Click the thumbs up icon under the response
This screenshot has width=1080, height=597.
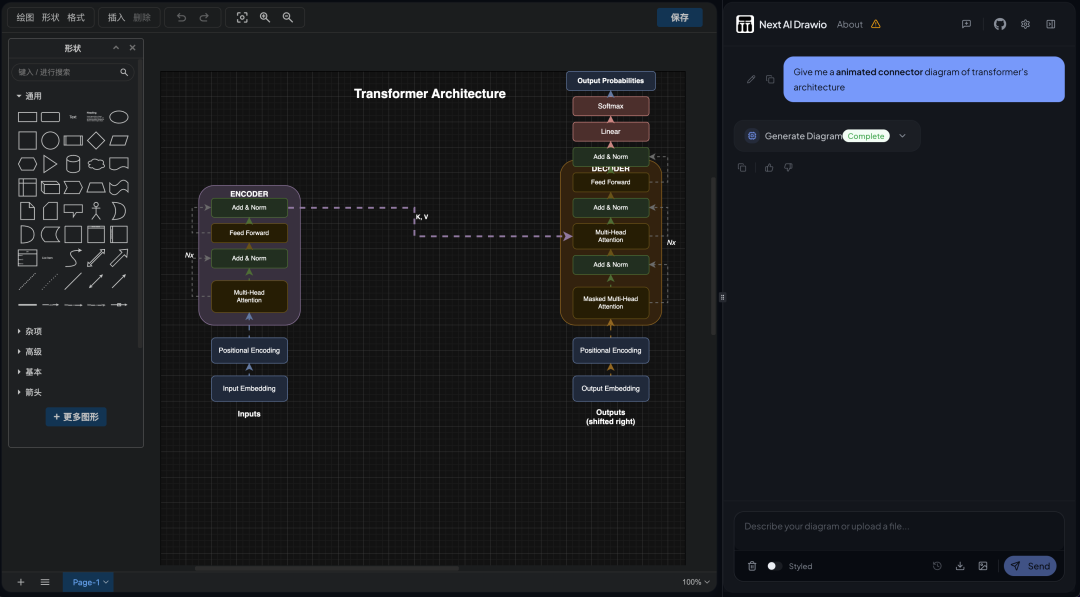[x=769, y=167]
